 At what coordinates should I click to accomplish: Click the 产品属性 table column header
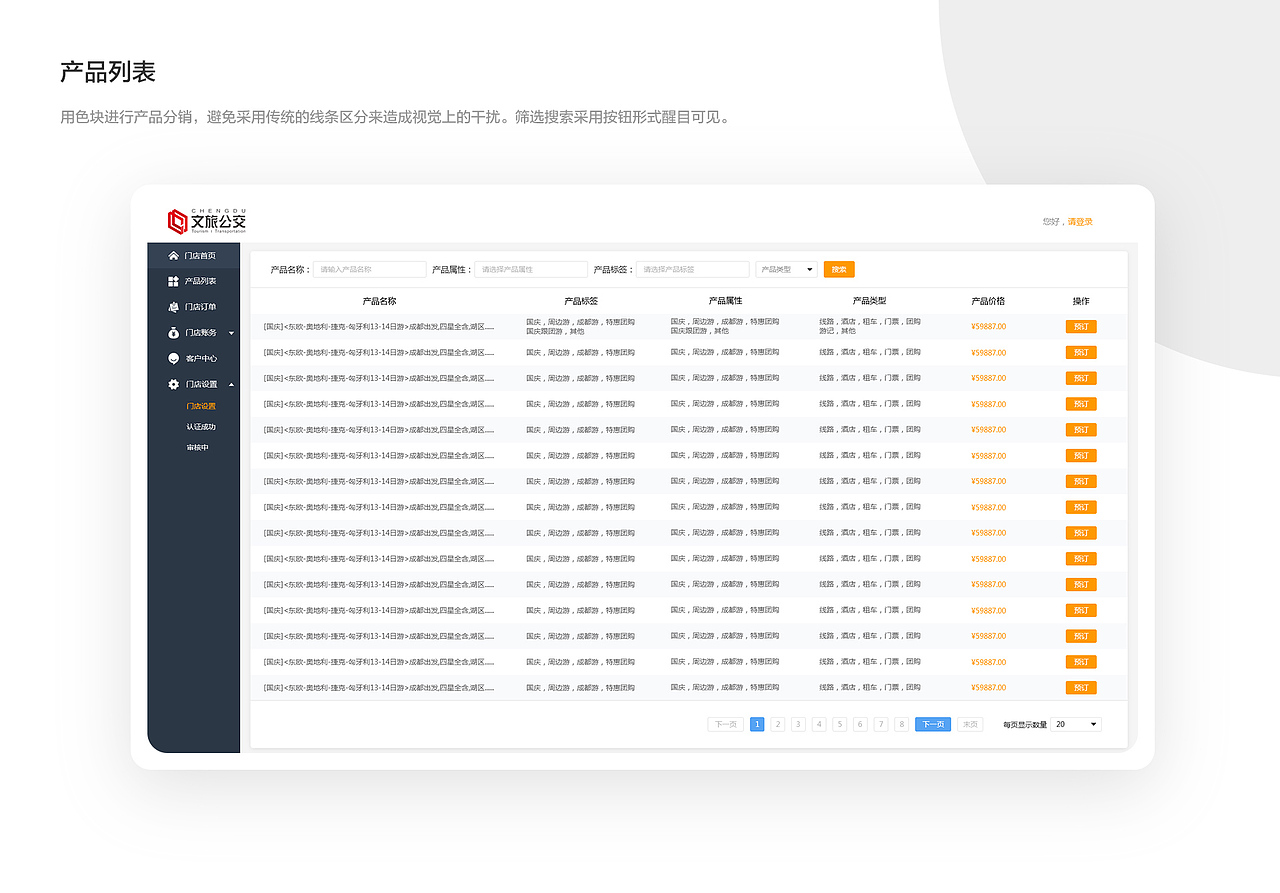coord(725,301)
